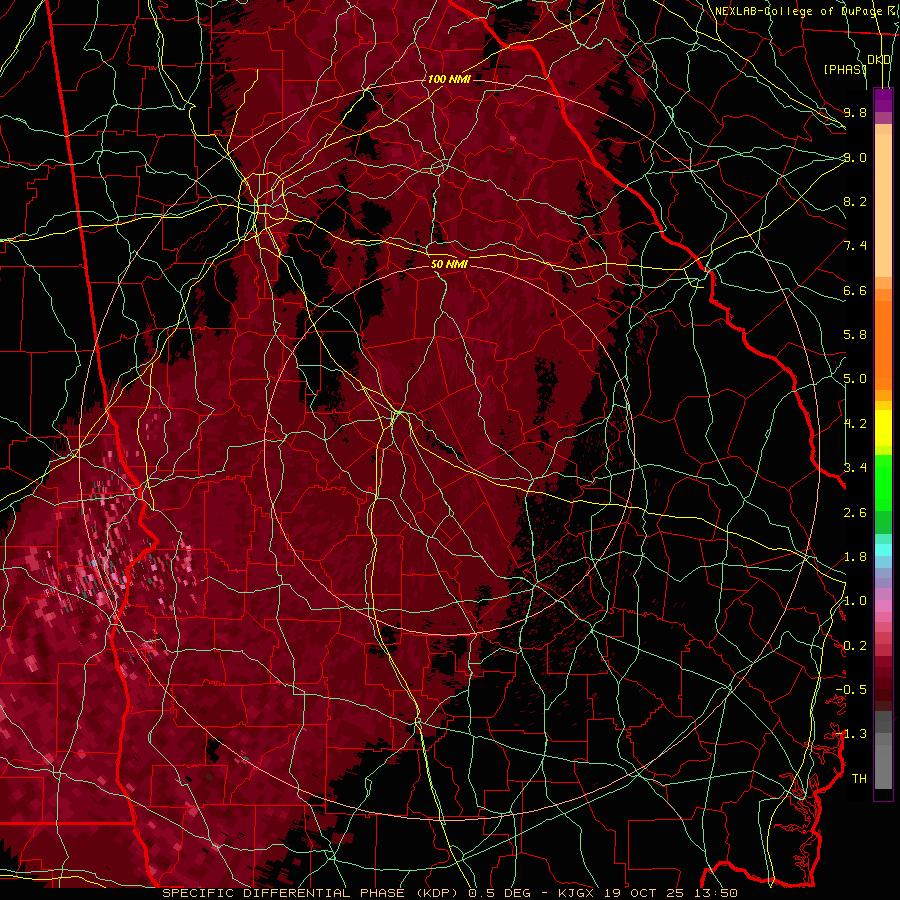Click the "TH" threshold legend label
Image resolution: width=900 pixels, height=900 pixels.
[859, 779]
